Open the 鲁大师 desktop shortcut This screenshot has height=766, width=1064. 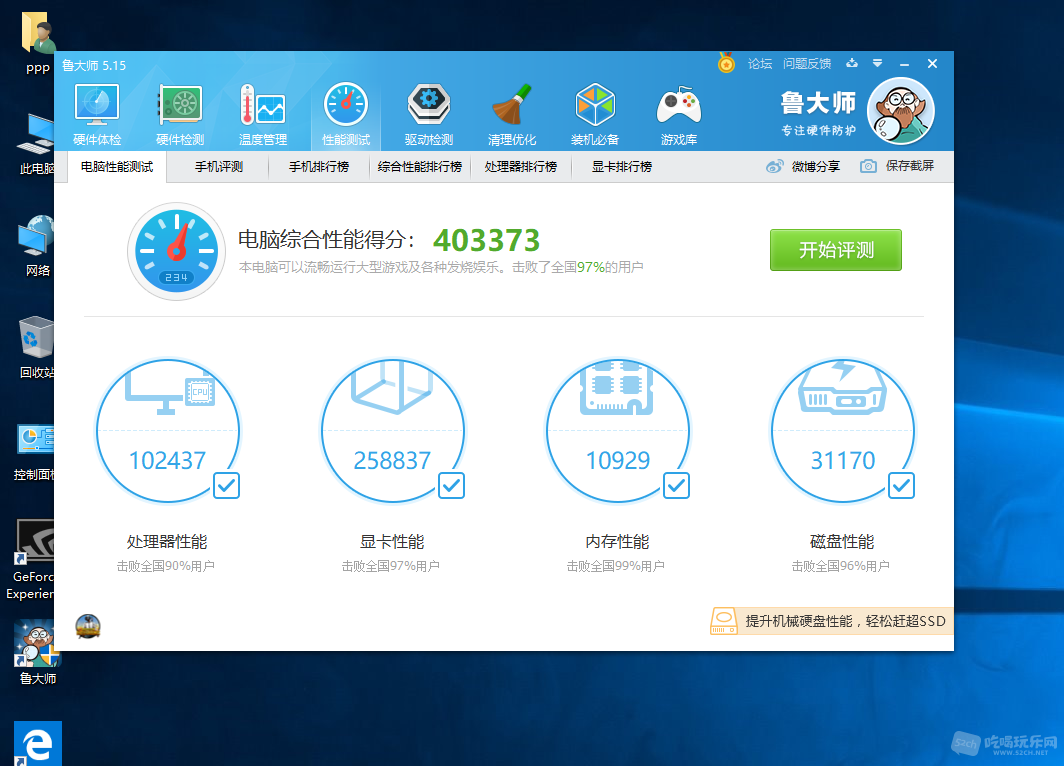pyautogui.click(x=37, y=652)
